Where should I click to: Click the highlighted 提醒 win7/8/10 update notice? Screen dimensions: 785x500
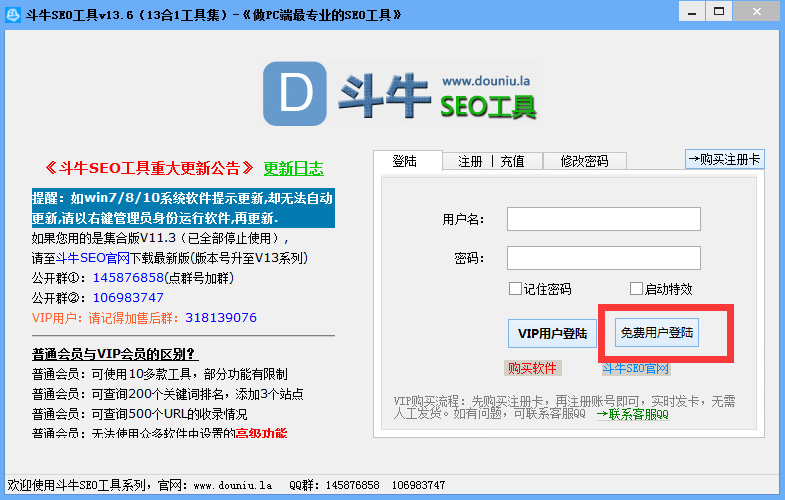(x=183, y=208)
